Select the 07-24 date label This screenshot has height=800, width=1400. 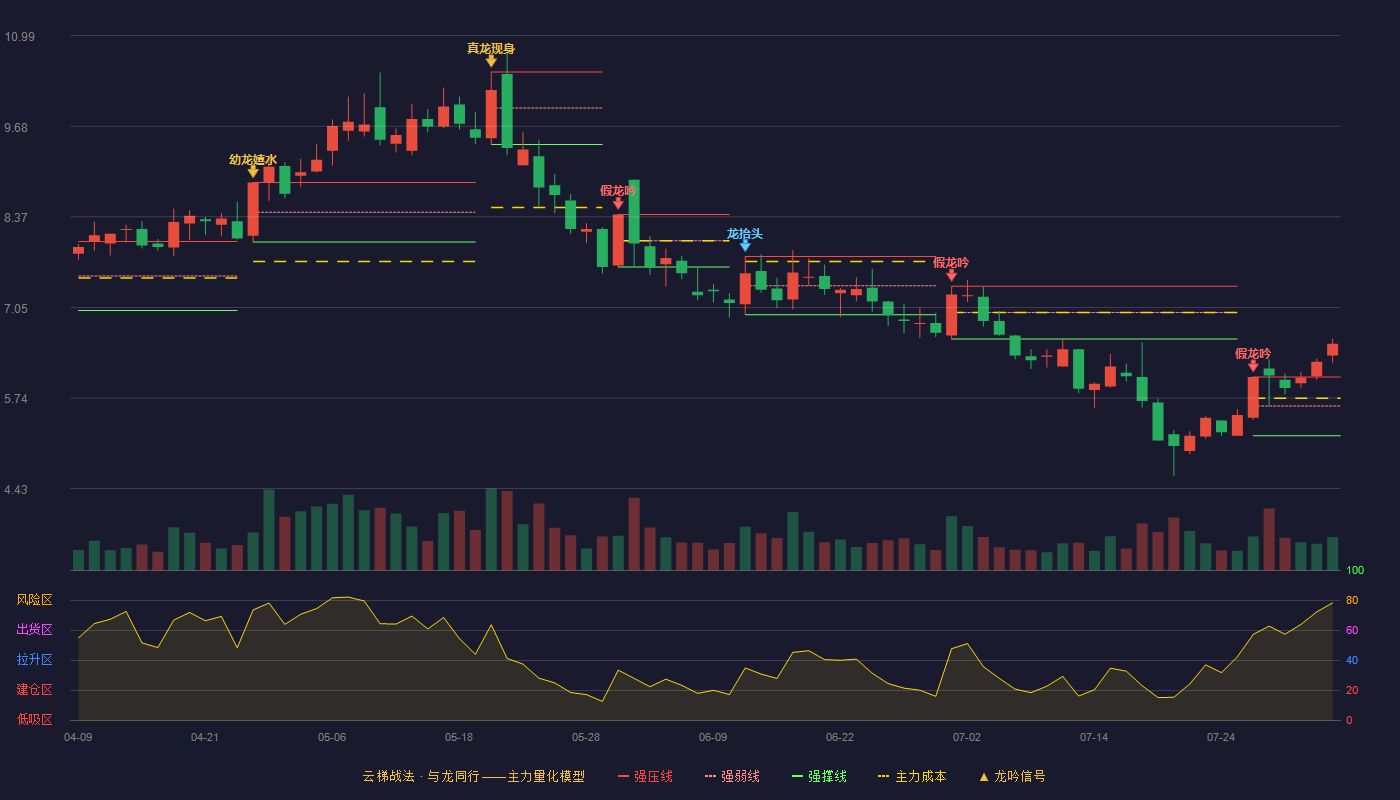1221,737
